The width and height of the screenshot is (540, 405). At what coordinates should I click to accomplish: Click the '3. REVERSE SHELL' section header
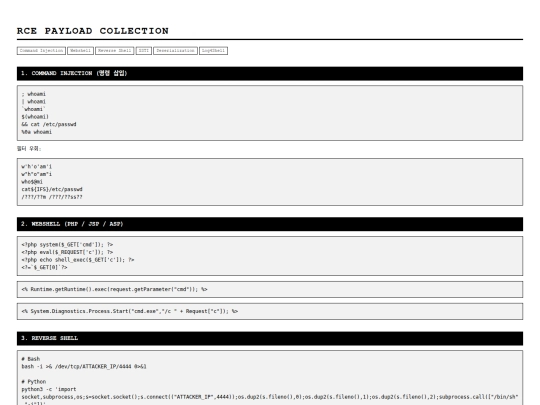pos(270,338)
